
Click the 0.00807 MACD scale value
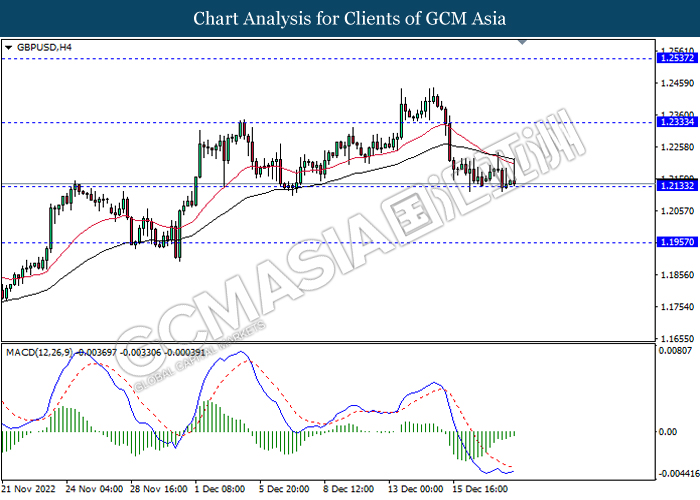pyautogui.click(x=675, y=351)
